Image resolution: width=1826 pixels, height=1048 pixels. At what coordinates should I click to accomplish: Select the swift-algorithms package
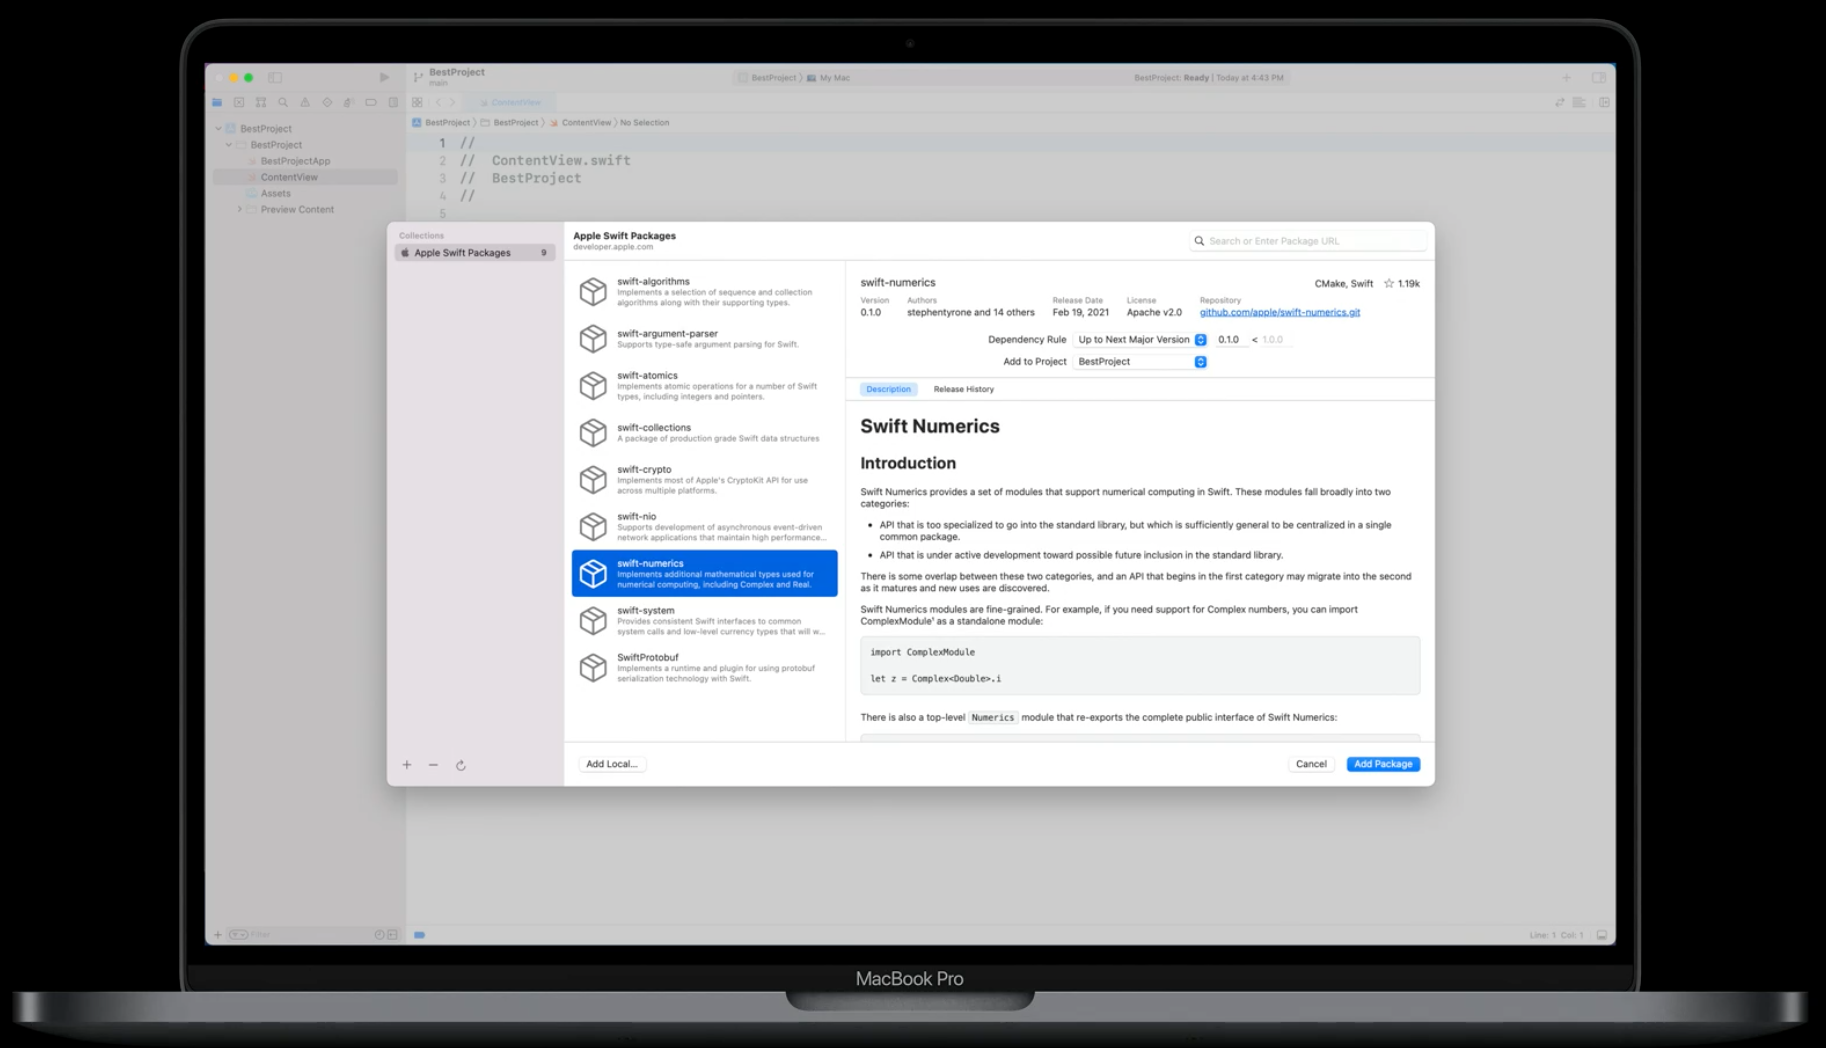coord(705,291)
